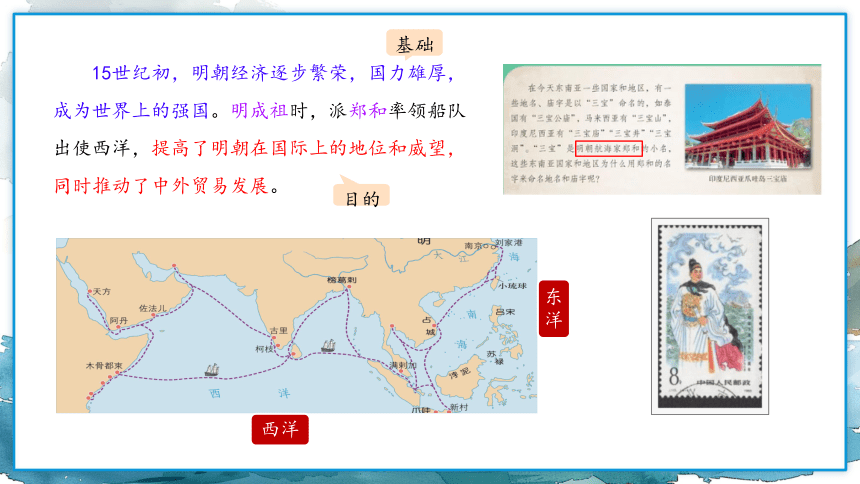Click the 浡泥 label on Borneo
The height and width of the screenshot is (484, 860).
tap(460, 374)
